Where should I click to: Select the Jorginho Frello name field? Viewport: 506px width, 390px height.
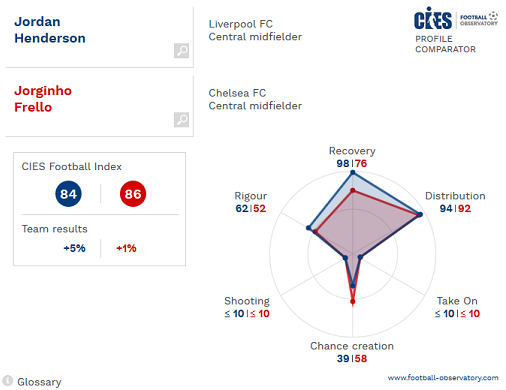pos(99,106)
